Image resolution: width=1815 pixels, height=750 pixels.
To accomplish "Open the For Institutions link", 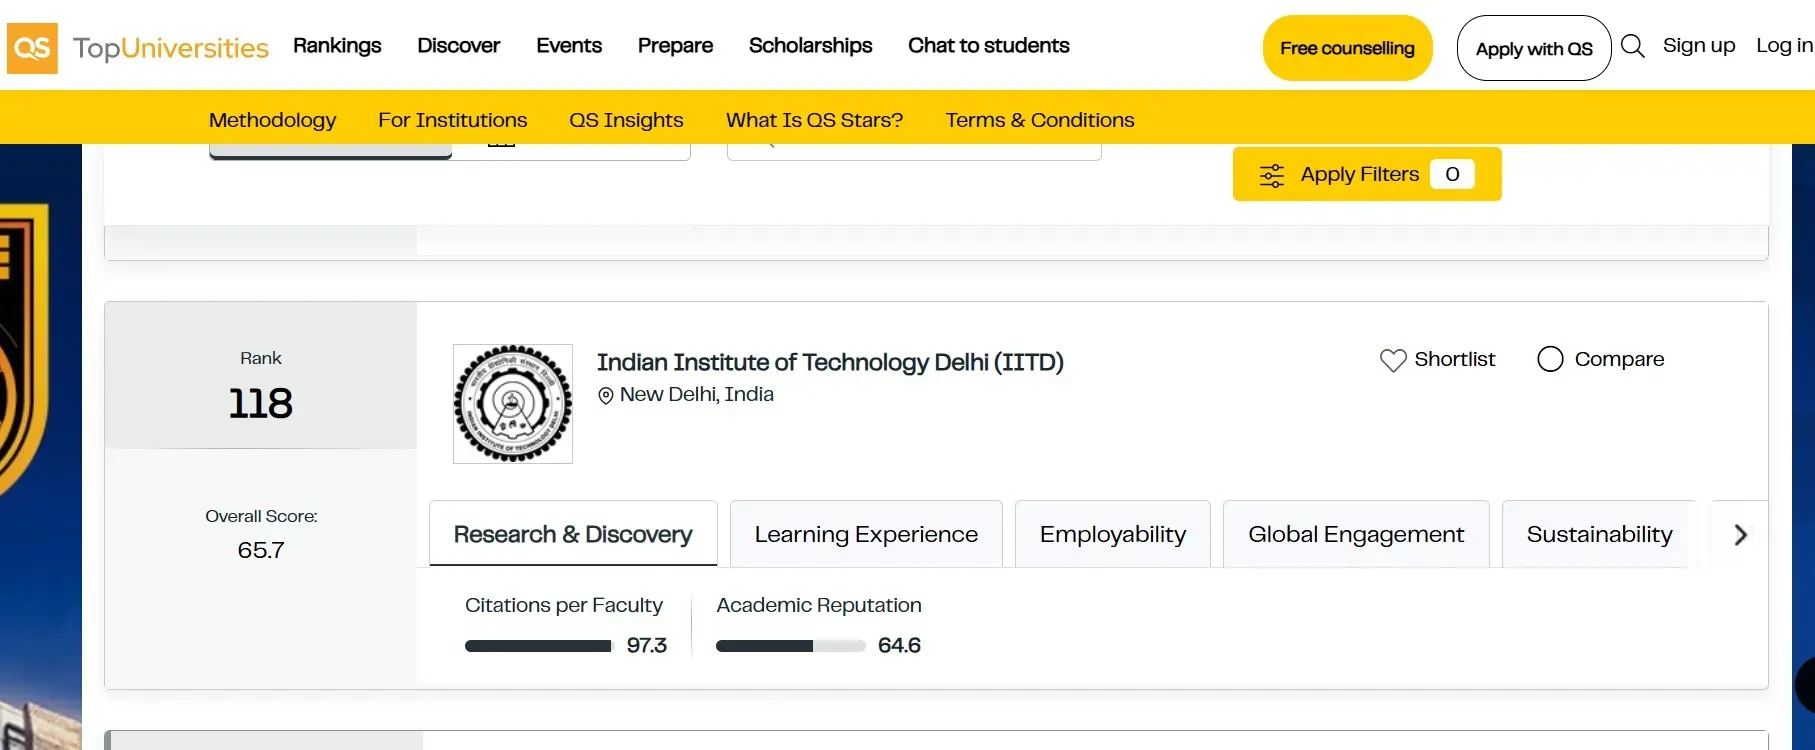I will 452,120.
